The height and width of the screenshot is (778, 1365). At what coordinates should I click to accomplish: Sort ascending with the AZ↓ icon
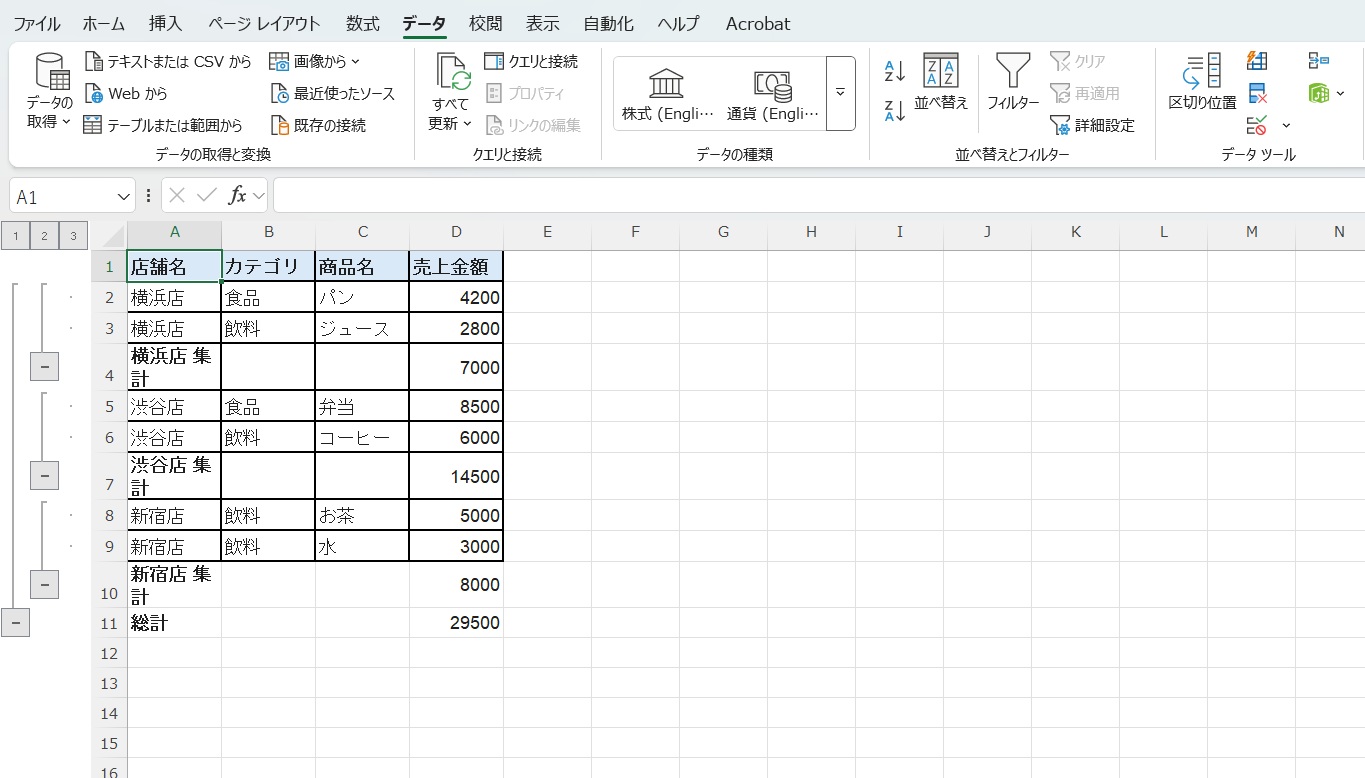(x=893, y=72)
